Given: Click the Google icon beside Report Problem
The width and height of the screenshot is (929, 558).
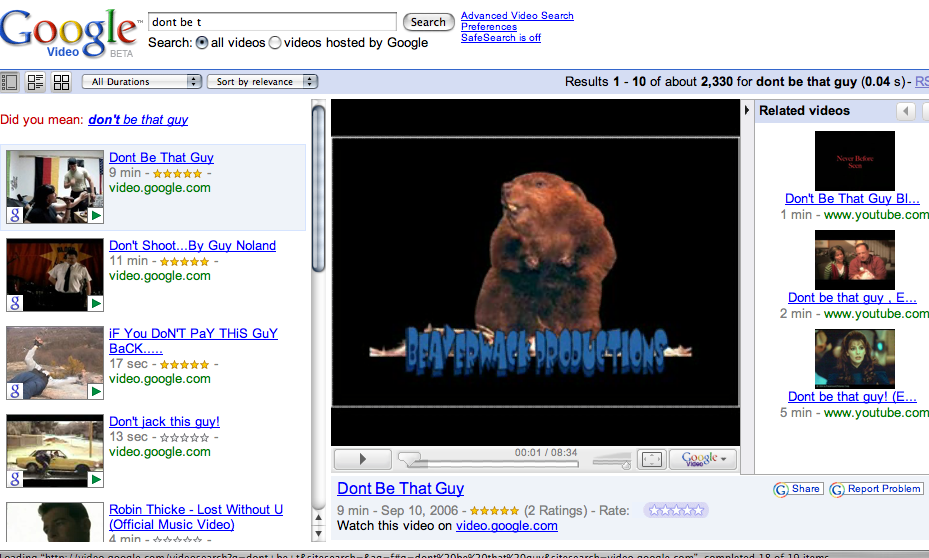Looking at the screenshot, I should pyautogui.click(x=837, y=489).
